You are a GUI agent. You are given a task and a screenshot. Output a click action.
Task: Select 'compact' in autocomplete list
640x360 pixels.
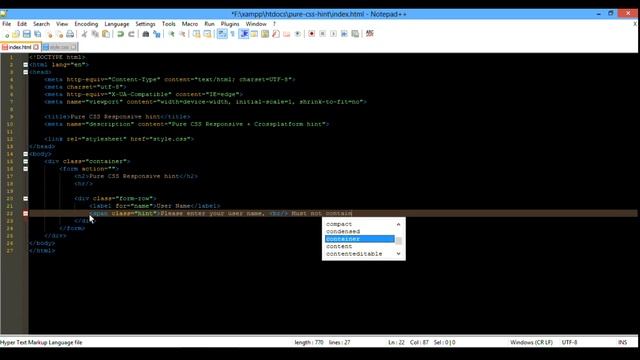click(x=339, y=224)
